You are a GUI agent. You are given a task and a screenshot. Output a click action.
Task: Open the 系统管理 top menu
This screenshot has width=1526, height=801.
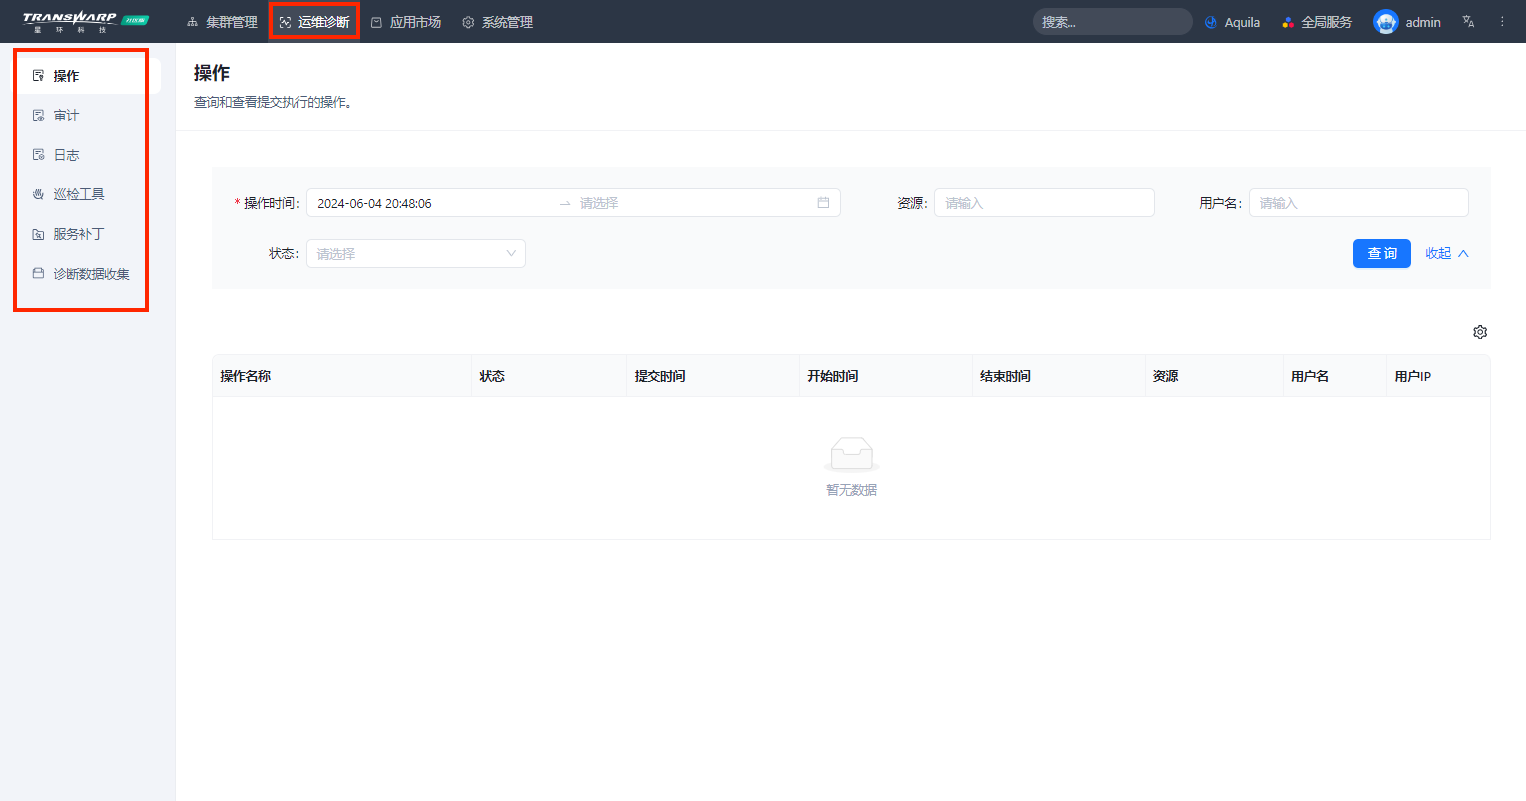pos(497,22)
